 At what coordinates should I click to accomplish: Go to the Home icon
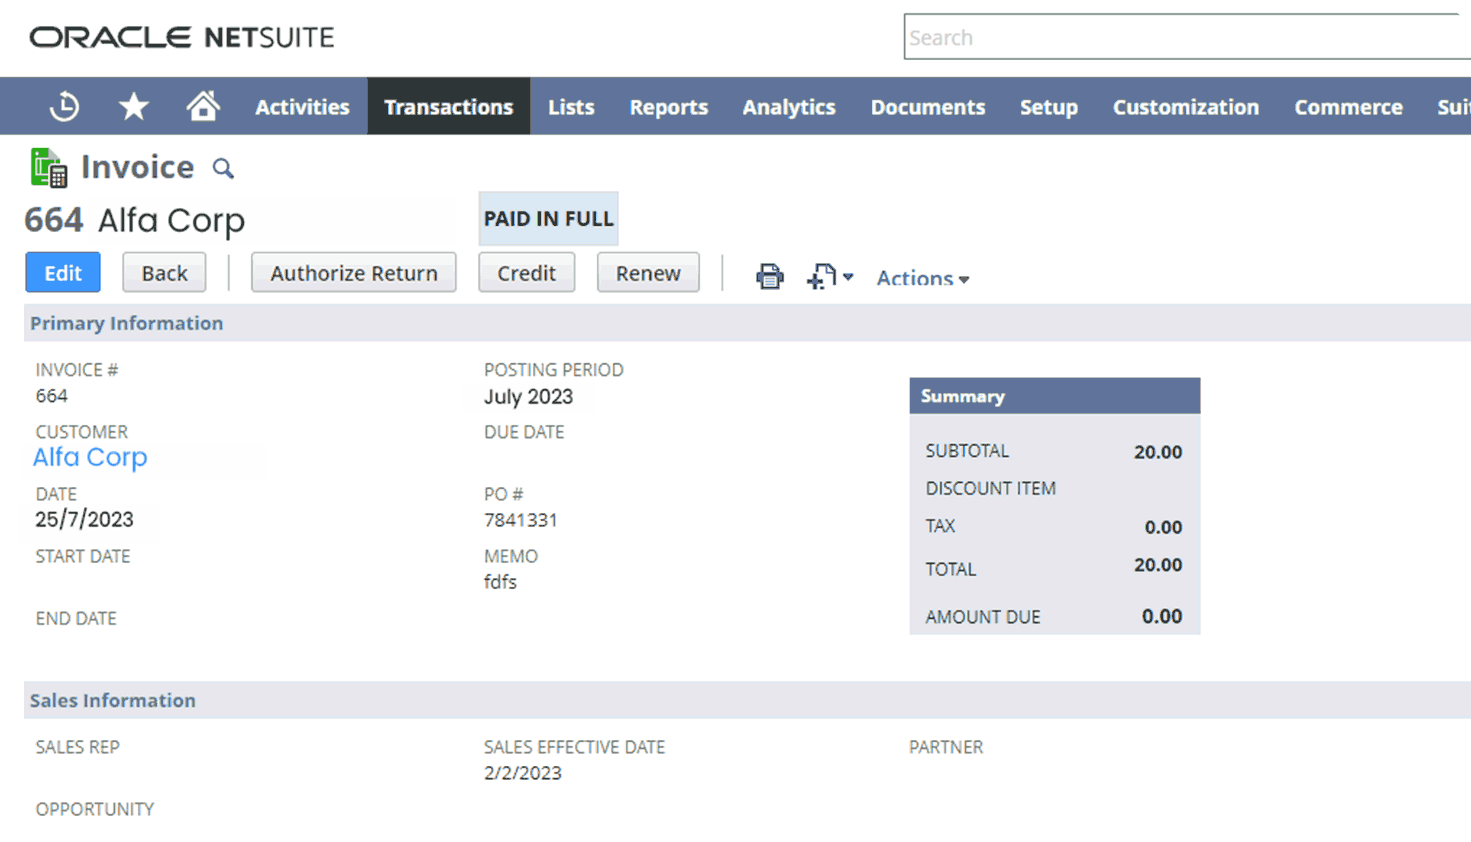[x=203, y=106]
